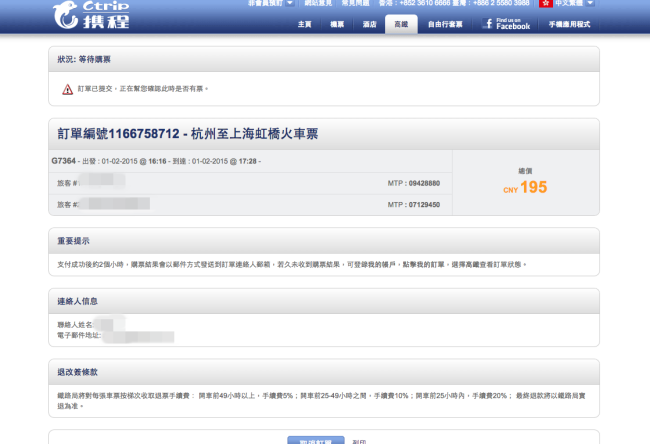Expand the 非會員預訂 dropdown arrow

(290, 3)
